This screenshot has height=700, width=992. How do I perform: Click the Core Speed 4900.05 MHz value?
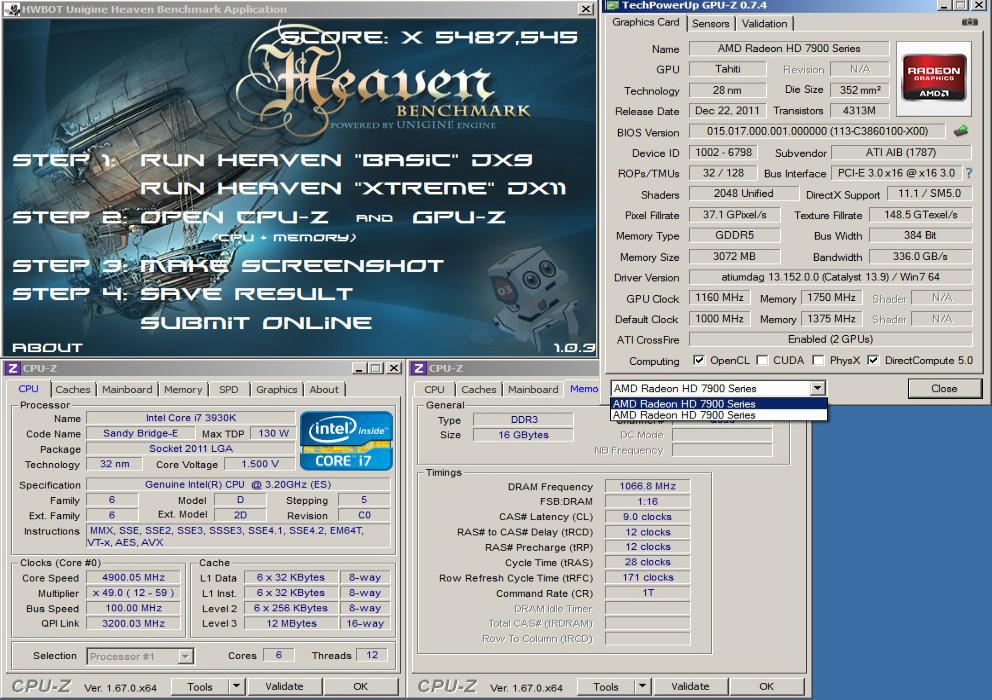[133, 577]
